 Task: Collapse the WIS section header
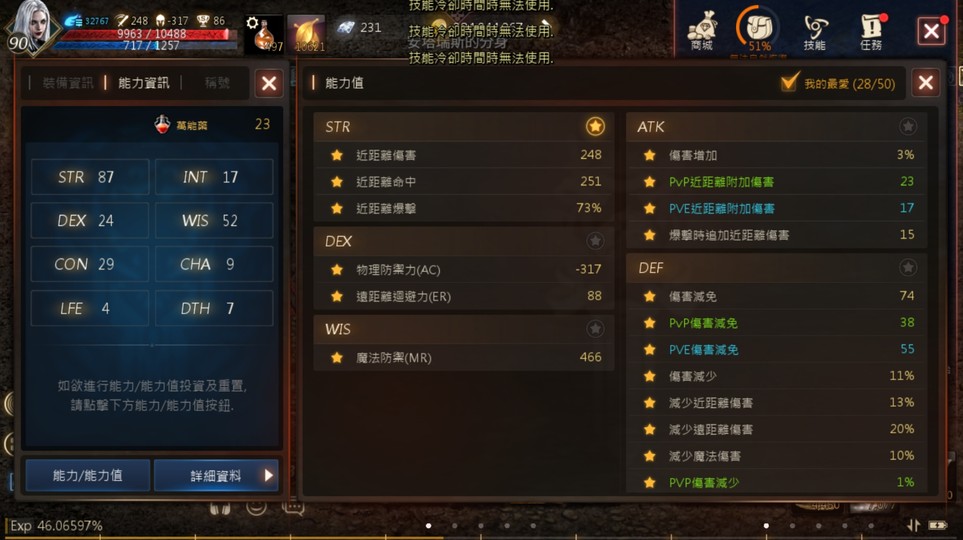pyautogui.click(x=464, y=329)
